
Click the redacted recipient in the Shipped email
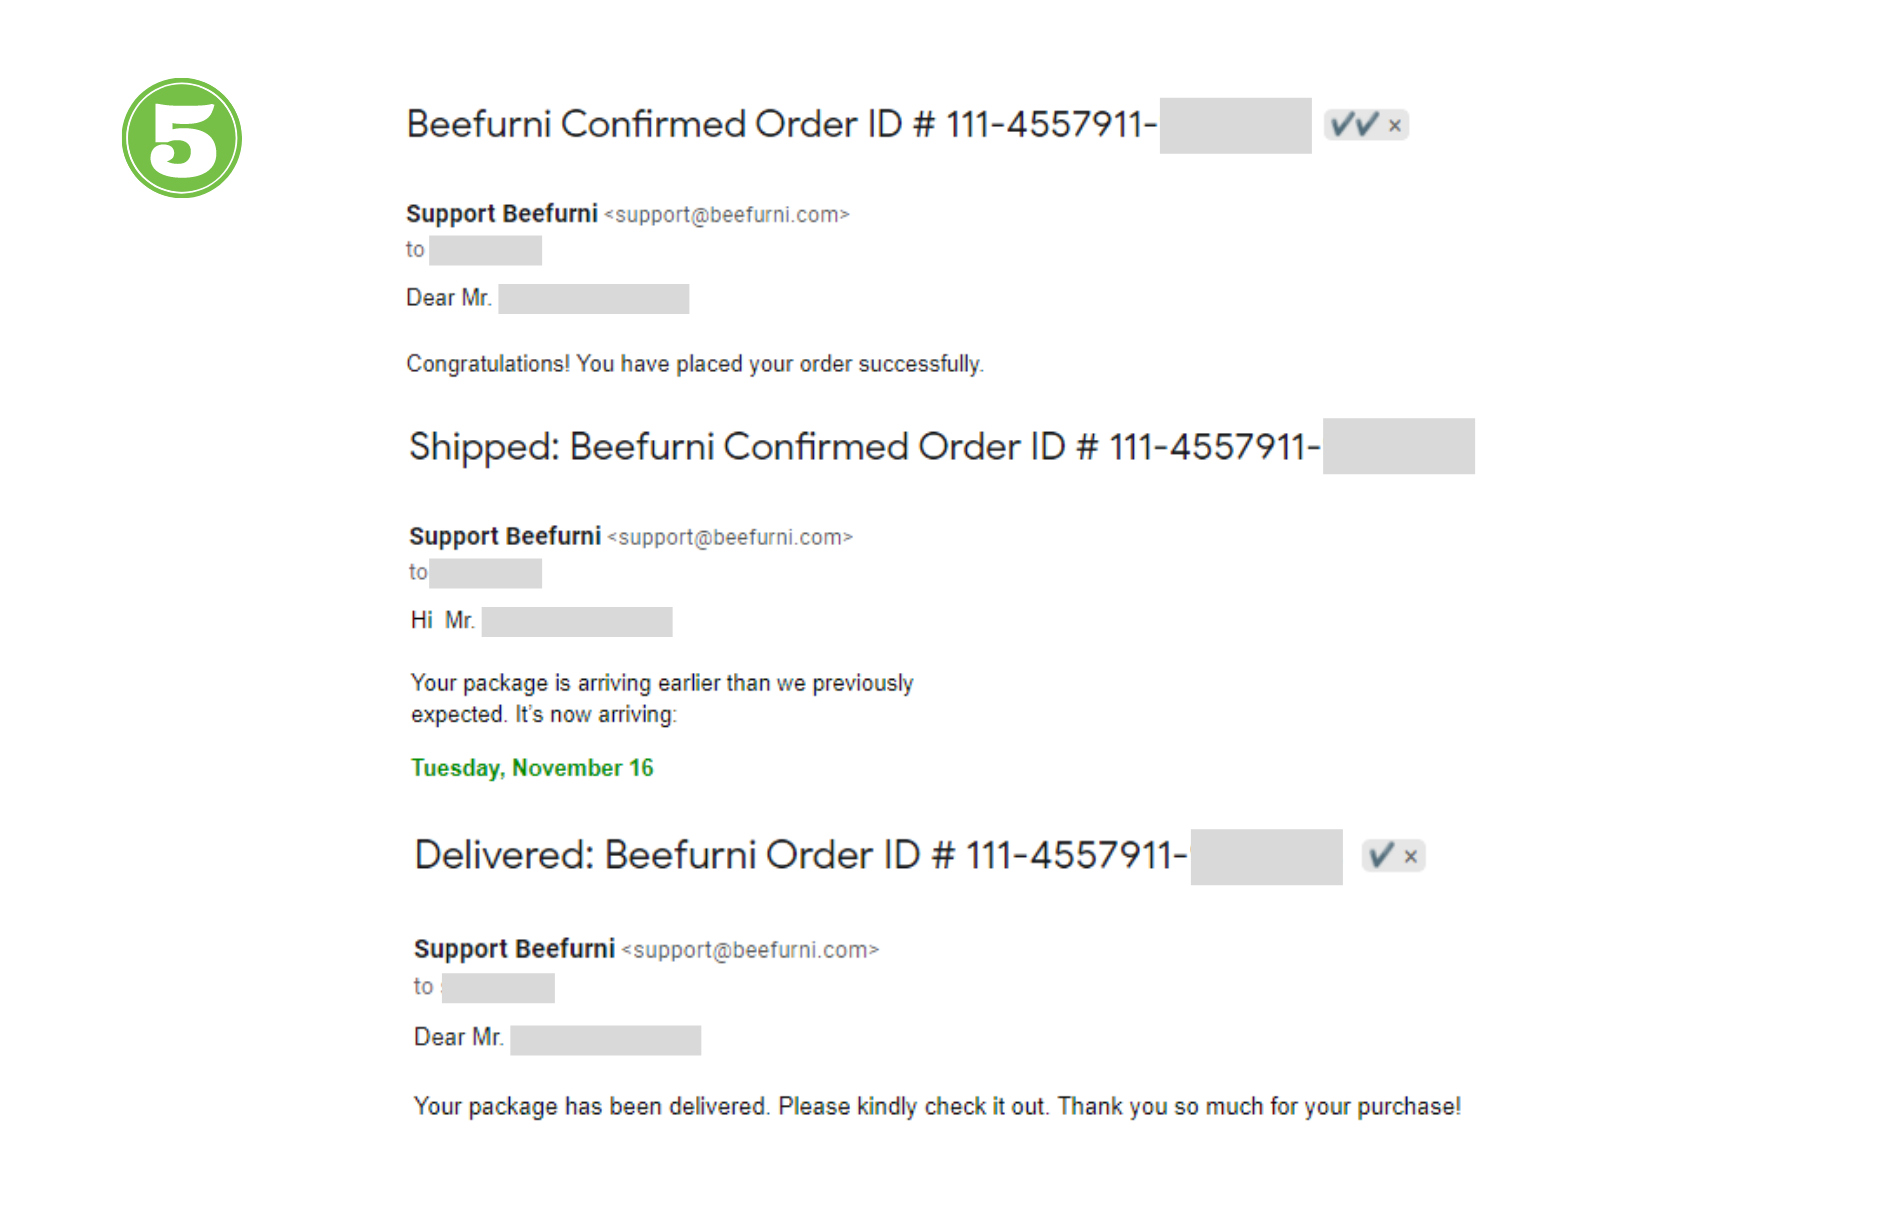click(x=486, y=573)
